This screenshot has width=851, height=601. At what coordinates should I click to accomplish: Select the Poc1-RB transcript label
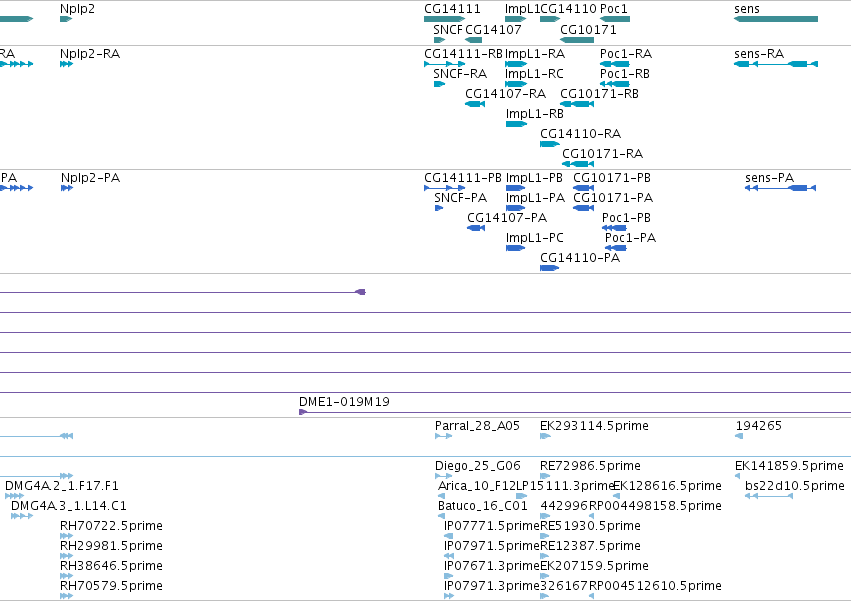625,74
